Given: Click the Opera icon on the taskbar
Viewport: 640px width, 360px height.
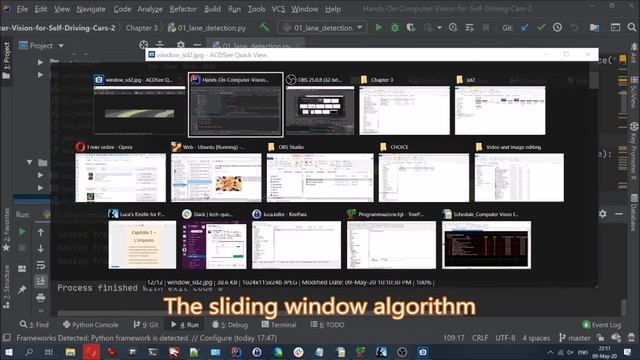Looking at the screenshot, I should (91, 352).
